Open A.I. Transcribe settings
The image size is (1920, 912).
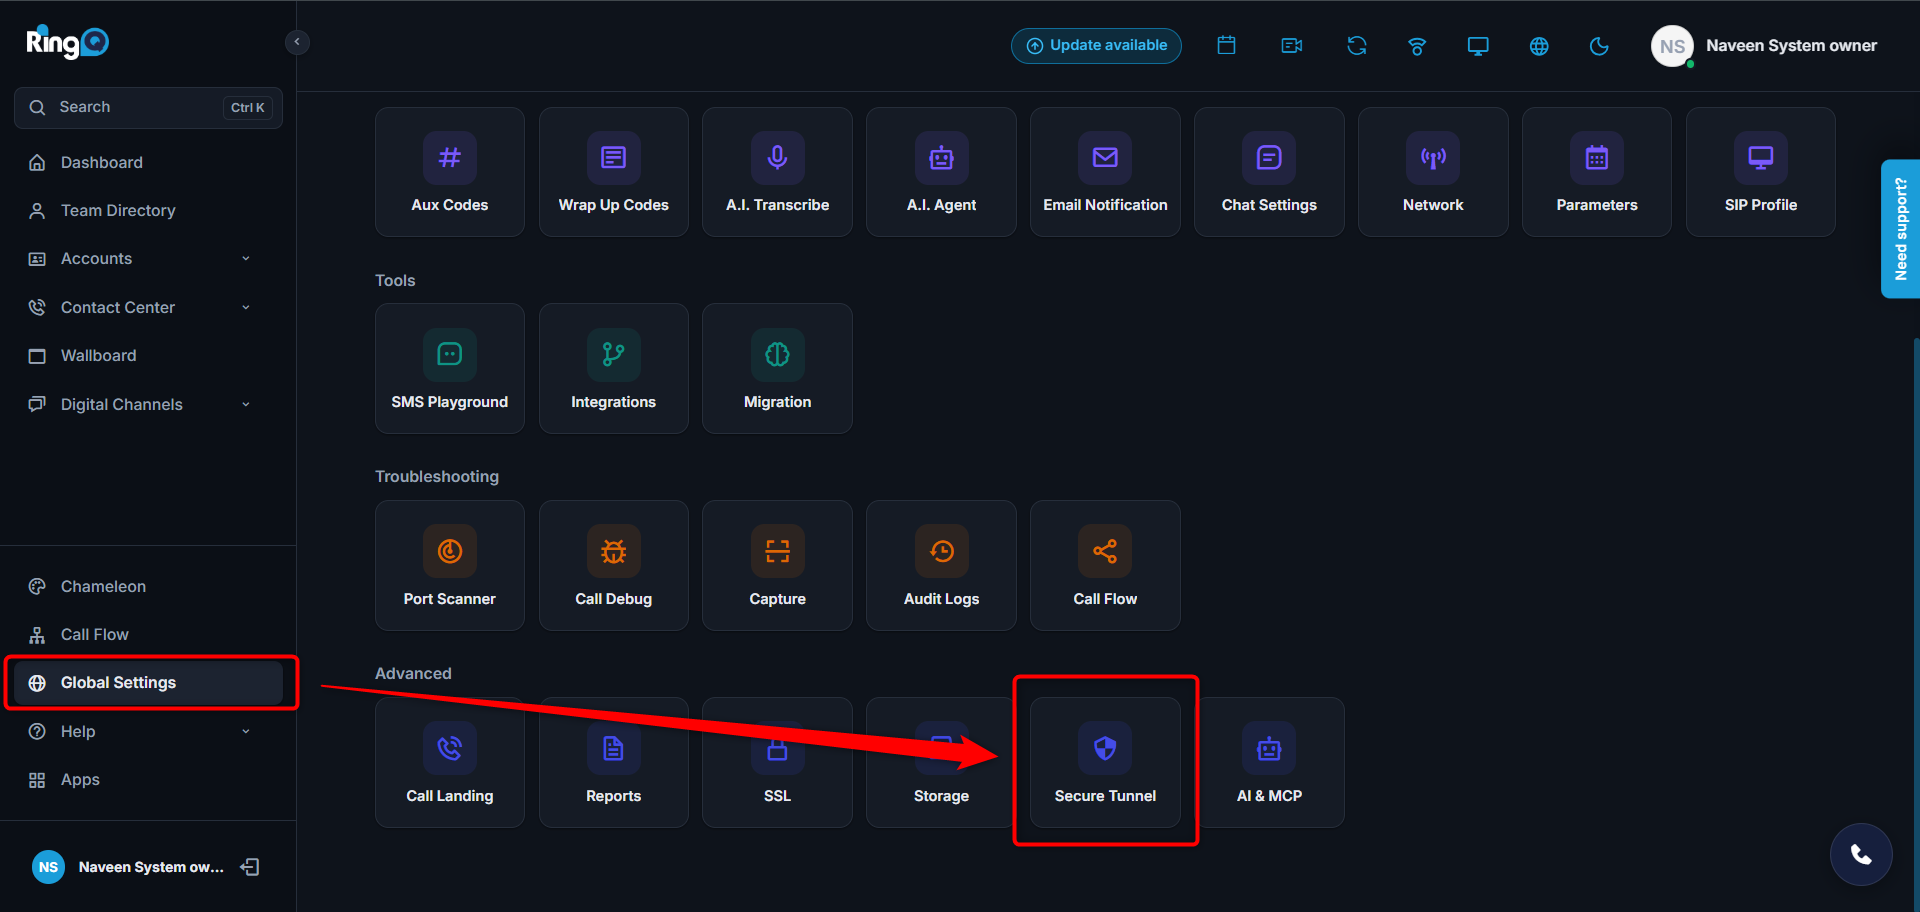[777, 172]
